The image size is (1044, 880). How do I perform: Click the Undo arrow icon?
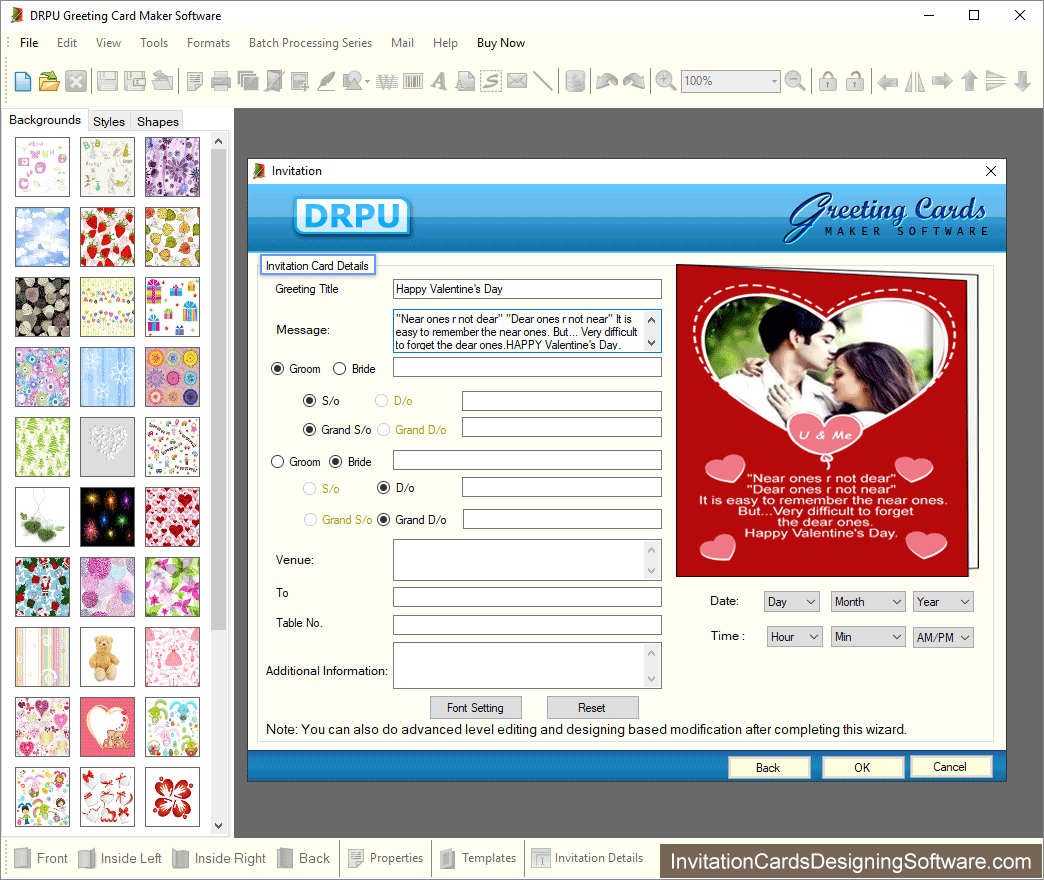coord(607,81)
